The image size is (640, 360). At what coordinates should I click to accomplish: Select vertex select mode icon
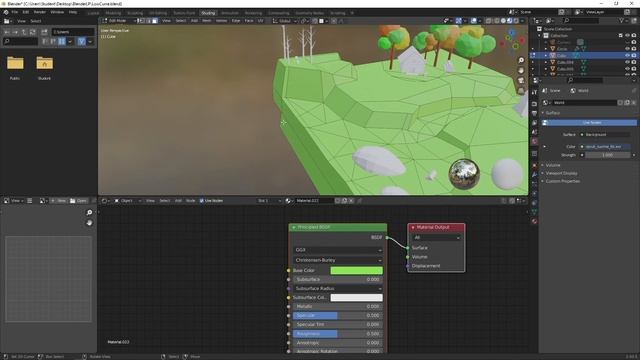142,21
